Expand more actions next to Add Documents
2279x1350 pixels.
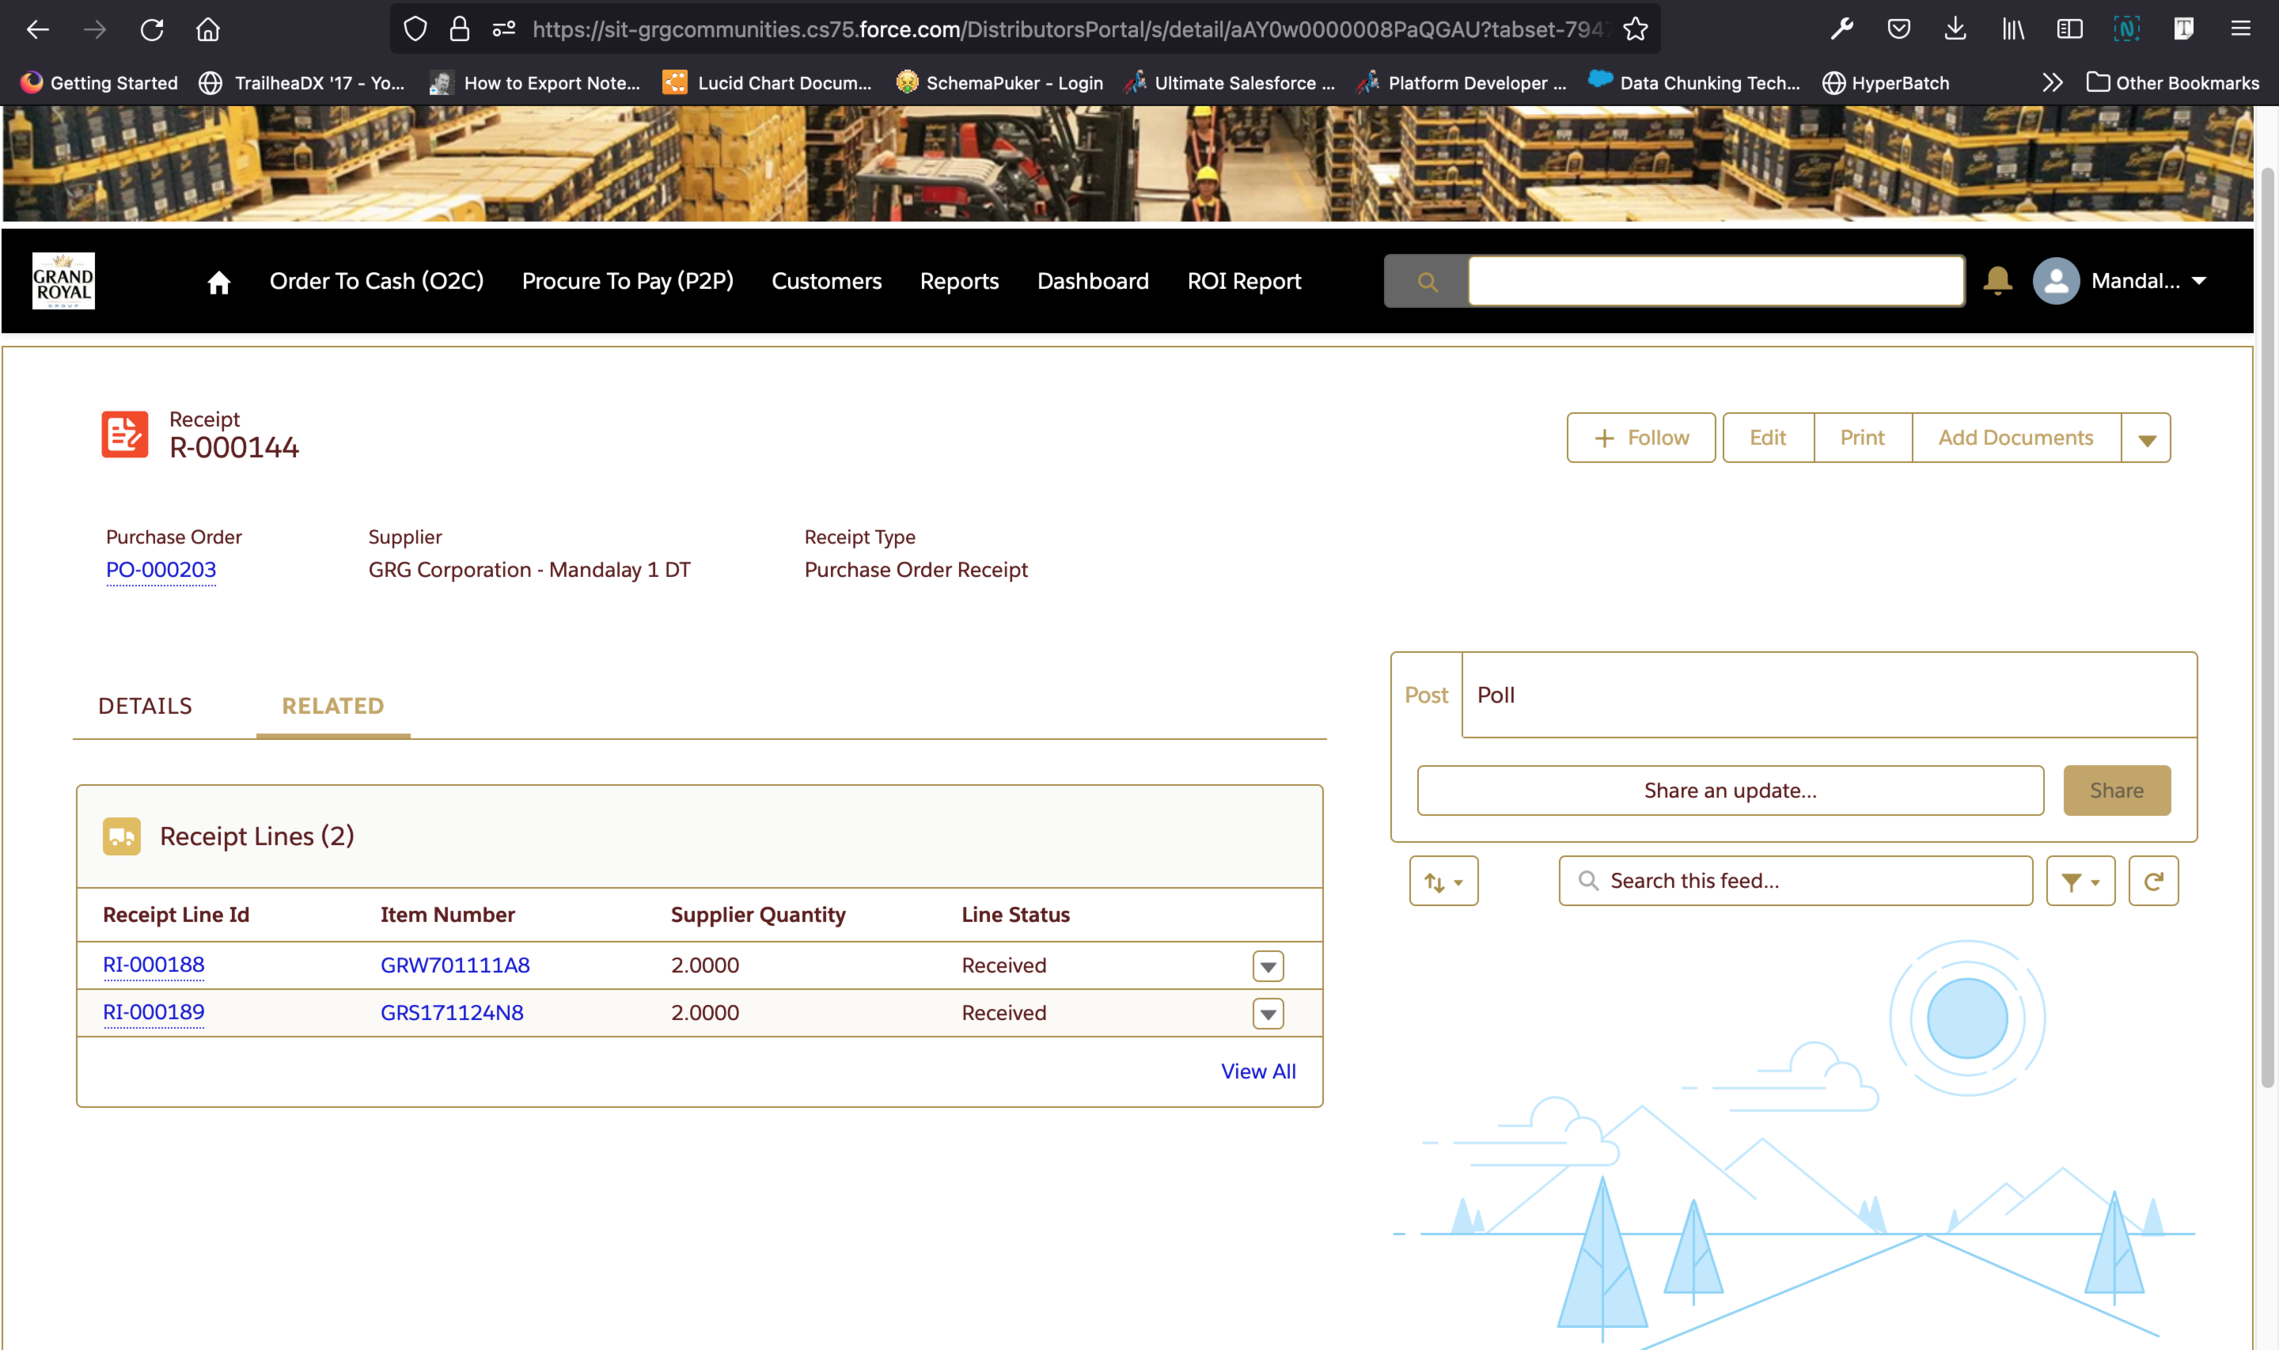[x=2146, y=438]
